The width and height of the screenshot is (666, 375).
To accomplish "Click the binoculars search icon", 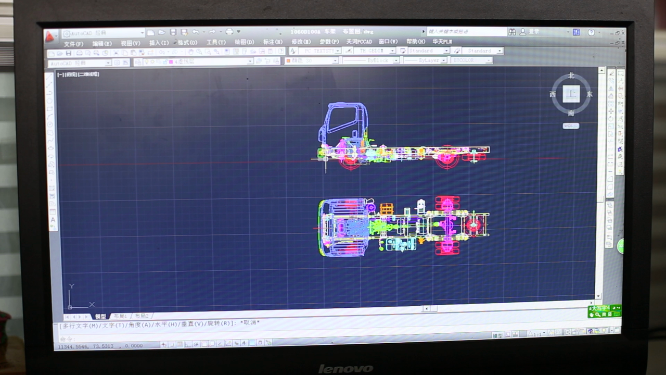I will pos(512,32).
